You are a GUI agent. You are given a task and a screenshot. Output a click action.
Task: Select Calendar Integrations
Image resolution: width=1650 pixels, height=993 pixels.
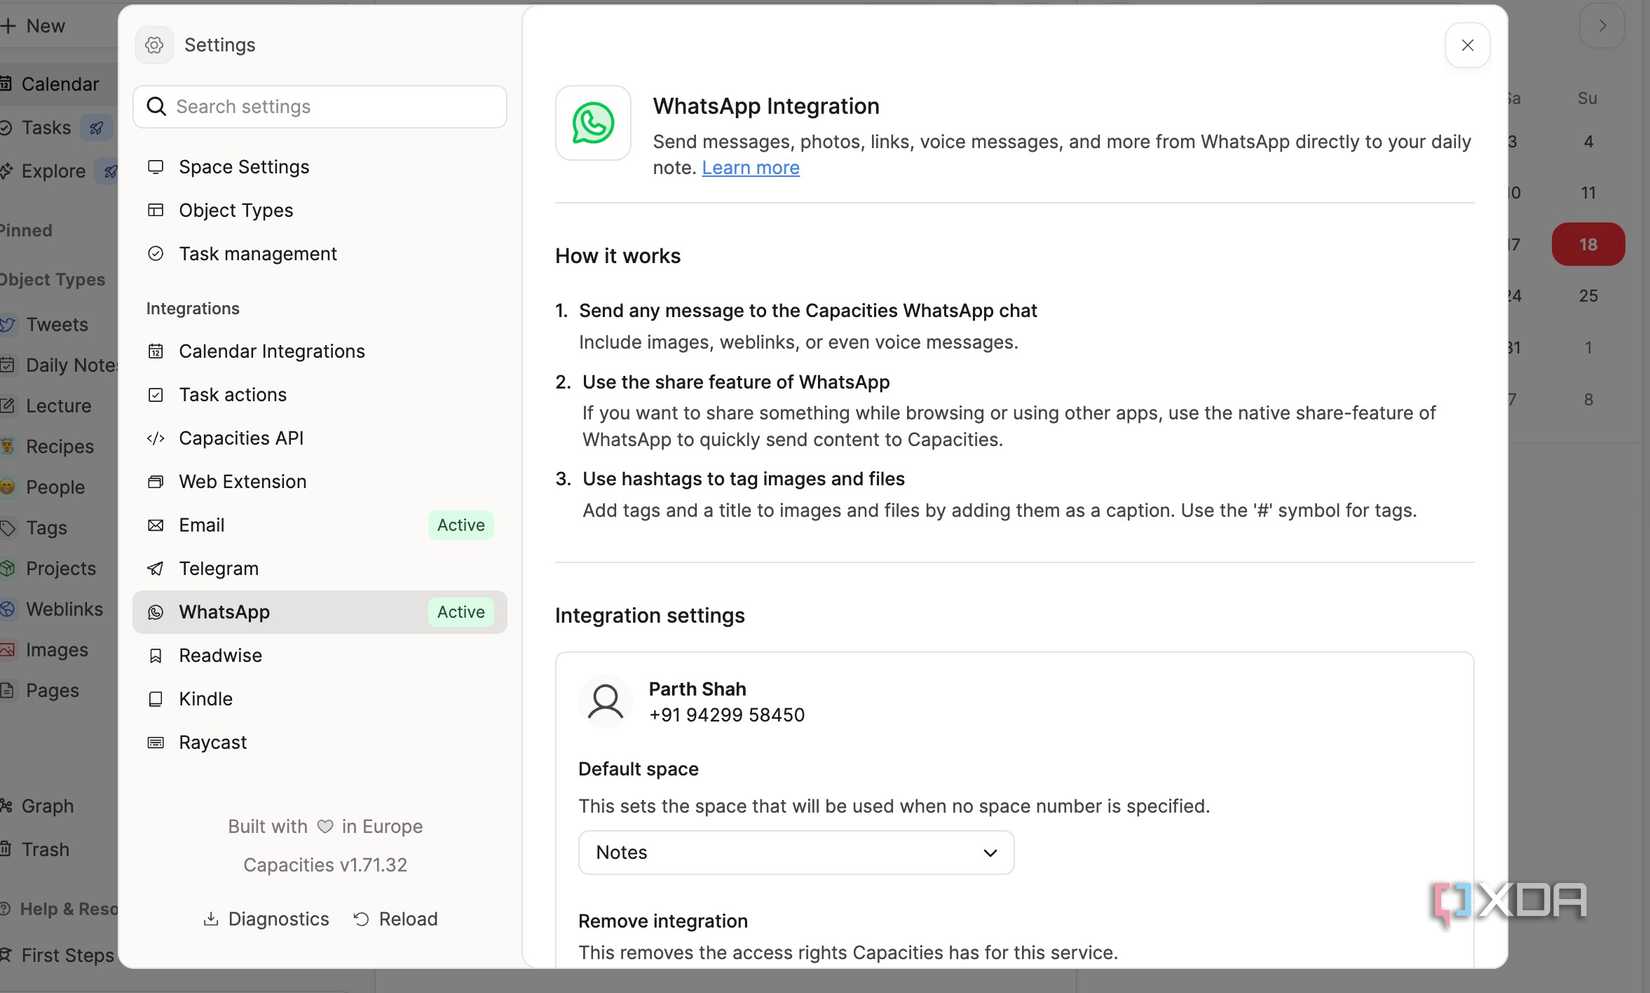pos(320,351)
